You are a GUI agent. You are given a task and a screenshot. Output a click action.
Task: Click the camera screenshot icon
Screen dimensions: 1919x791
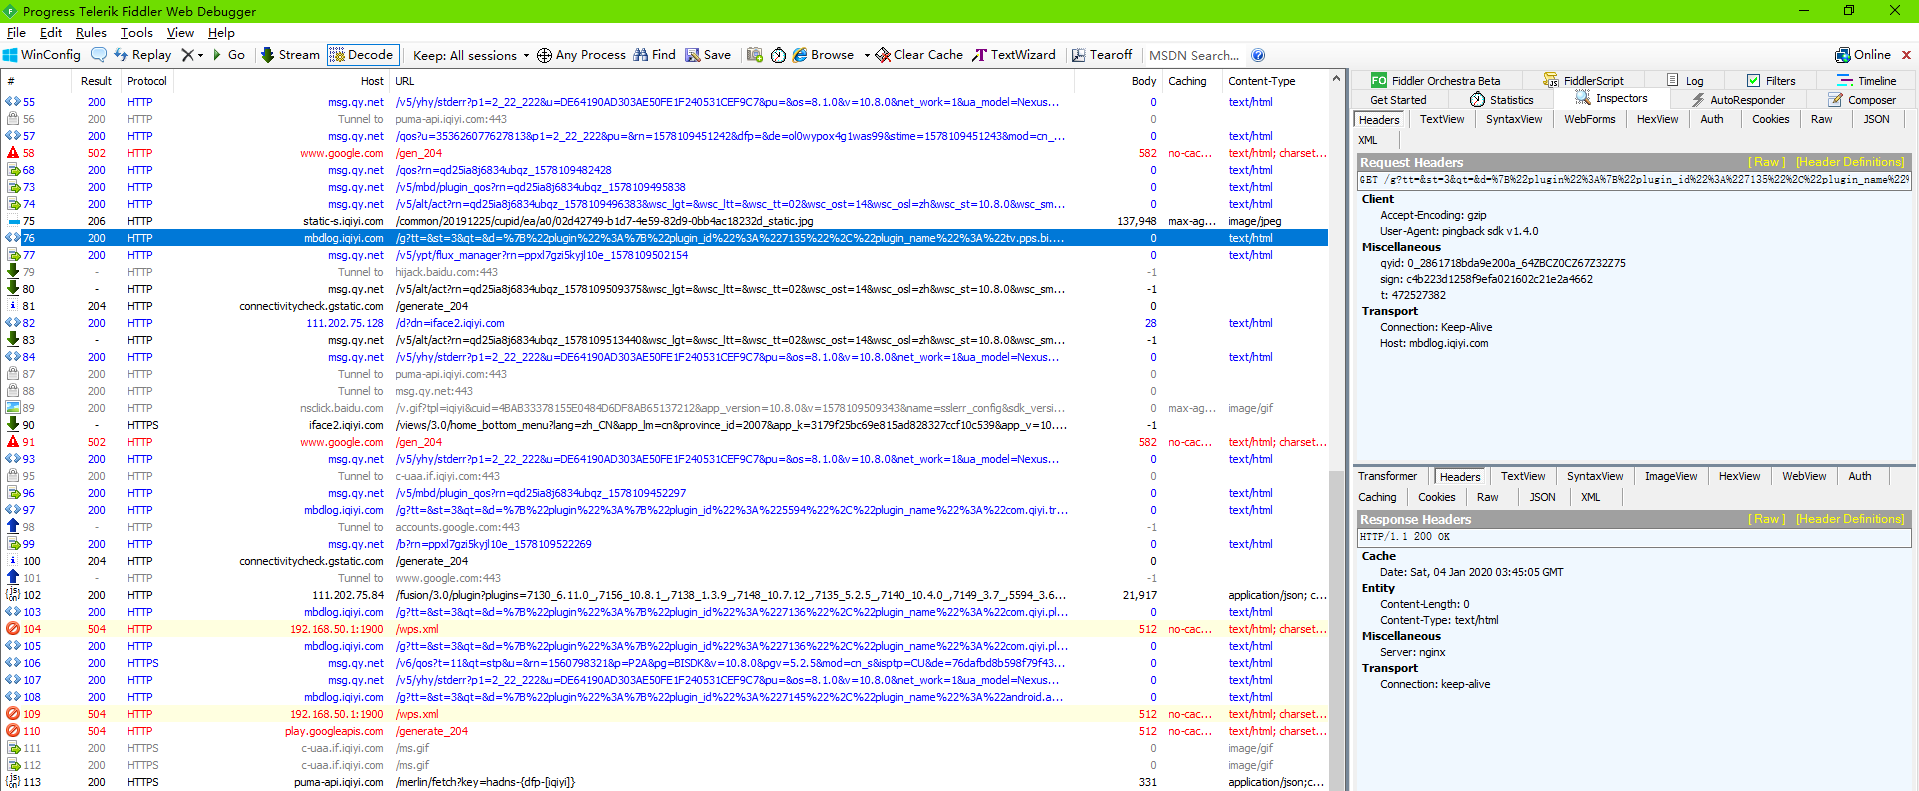click(755, 55)
